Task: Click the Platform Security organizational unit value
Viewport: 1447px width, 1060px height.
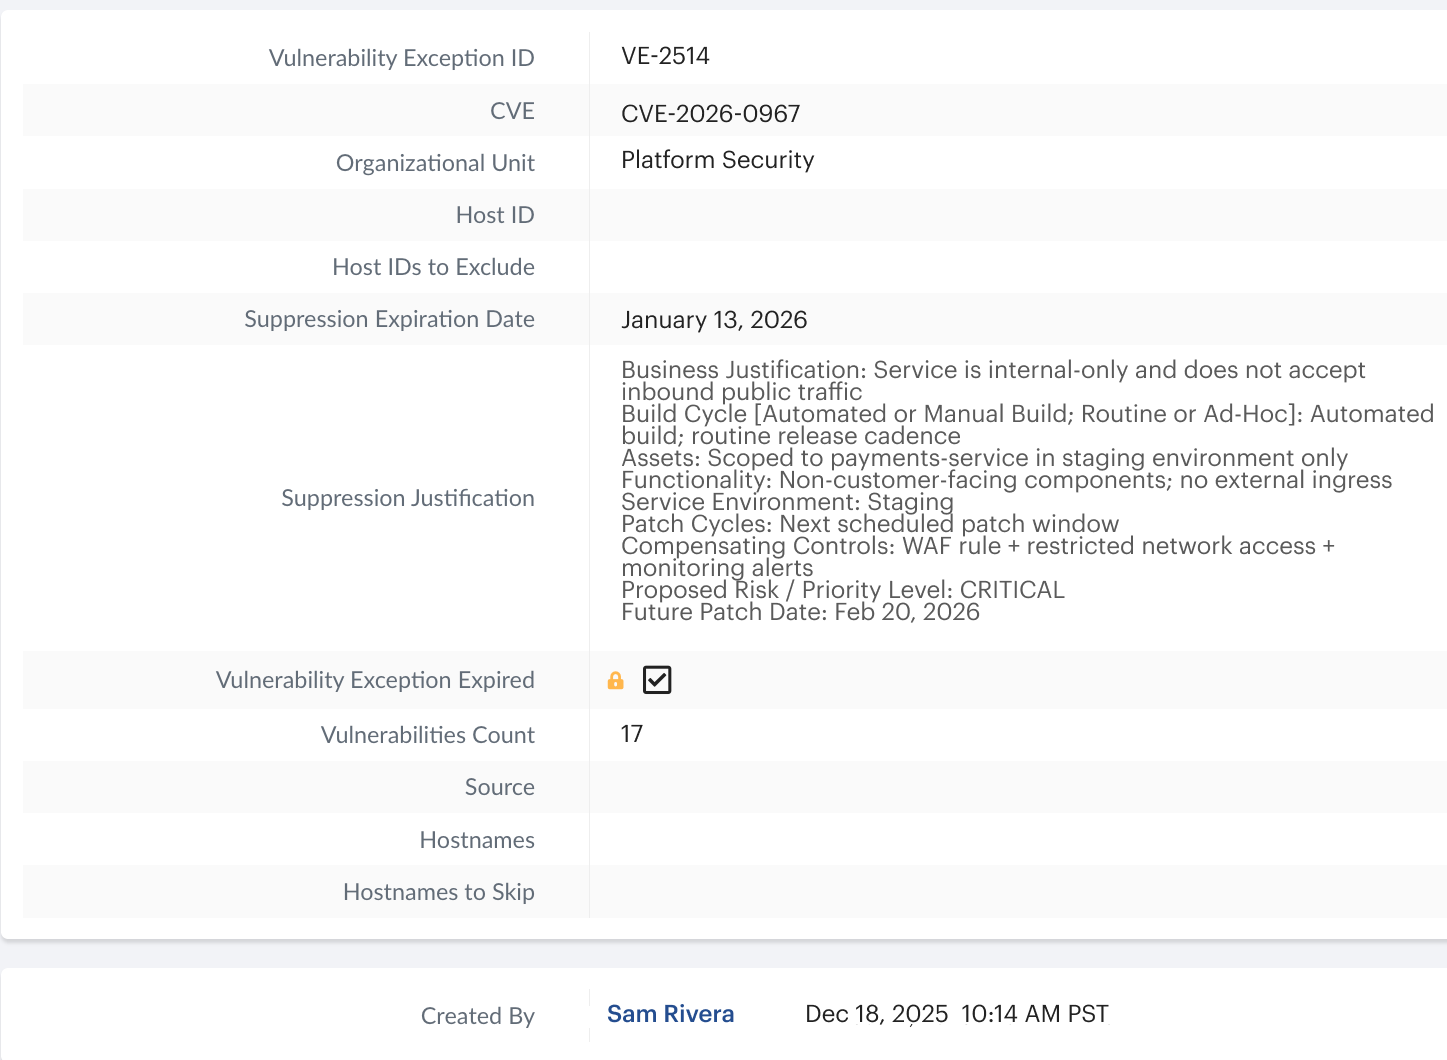Action: [x=718, y=160]
